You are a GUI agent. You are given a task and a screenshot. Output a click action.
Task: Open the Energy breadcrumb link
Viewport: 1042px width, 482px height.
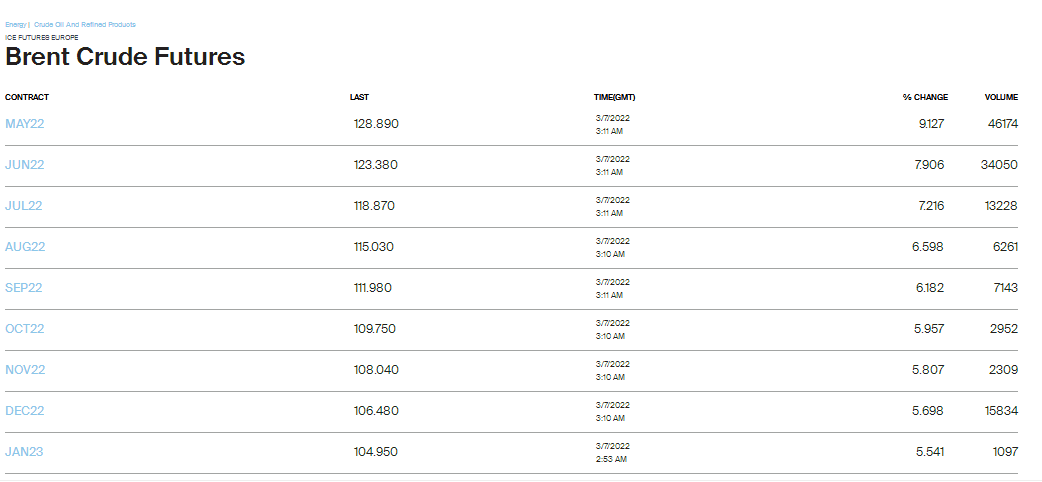click(16, 24)
